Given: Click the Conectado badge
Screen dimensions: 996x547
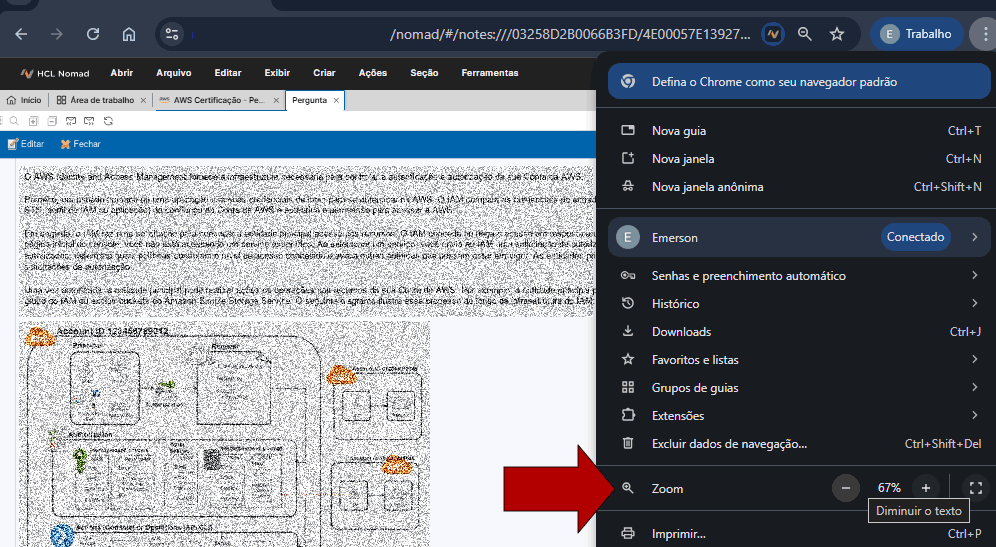Looking at the screenshot, I should pyautogui.click(x=915, y=237).
